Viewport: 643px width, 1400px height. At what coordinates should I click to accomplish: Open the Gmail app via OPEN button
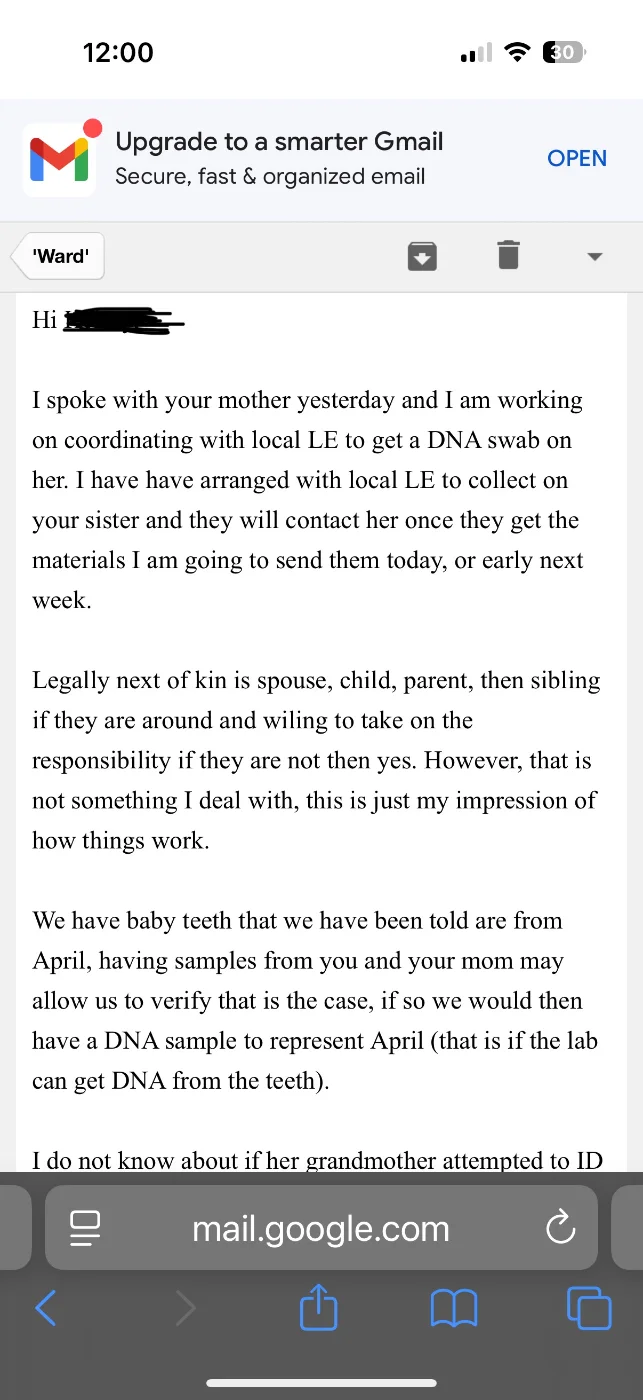click(577, 158)
